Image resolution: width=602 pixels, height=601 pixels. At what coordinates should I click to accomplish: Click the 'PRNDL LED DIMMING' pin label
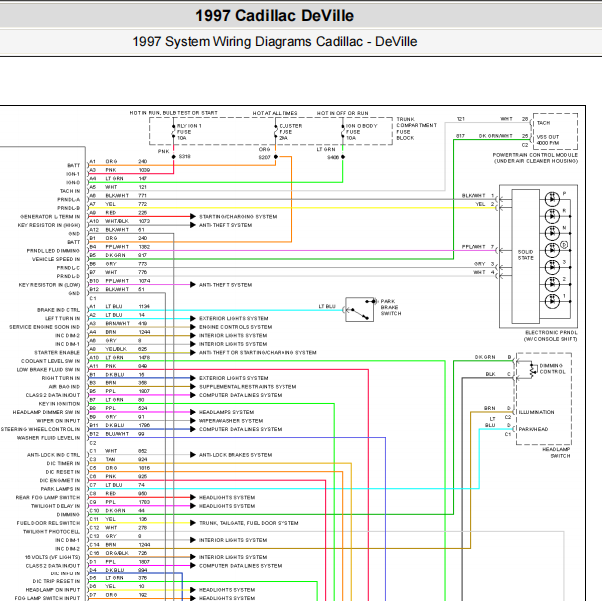(53, 251)
